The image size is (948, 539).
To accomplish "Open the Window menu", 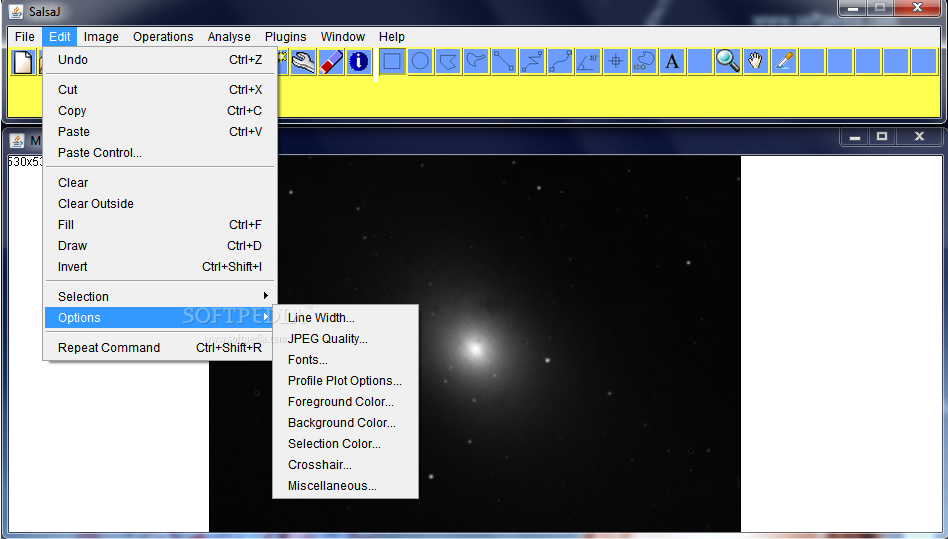I will point(343,37).
